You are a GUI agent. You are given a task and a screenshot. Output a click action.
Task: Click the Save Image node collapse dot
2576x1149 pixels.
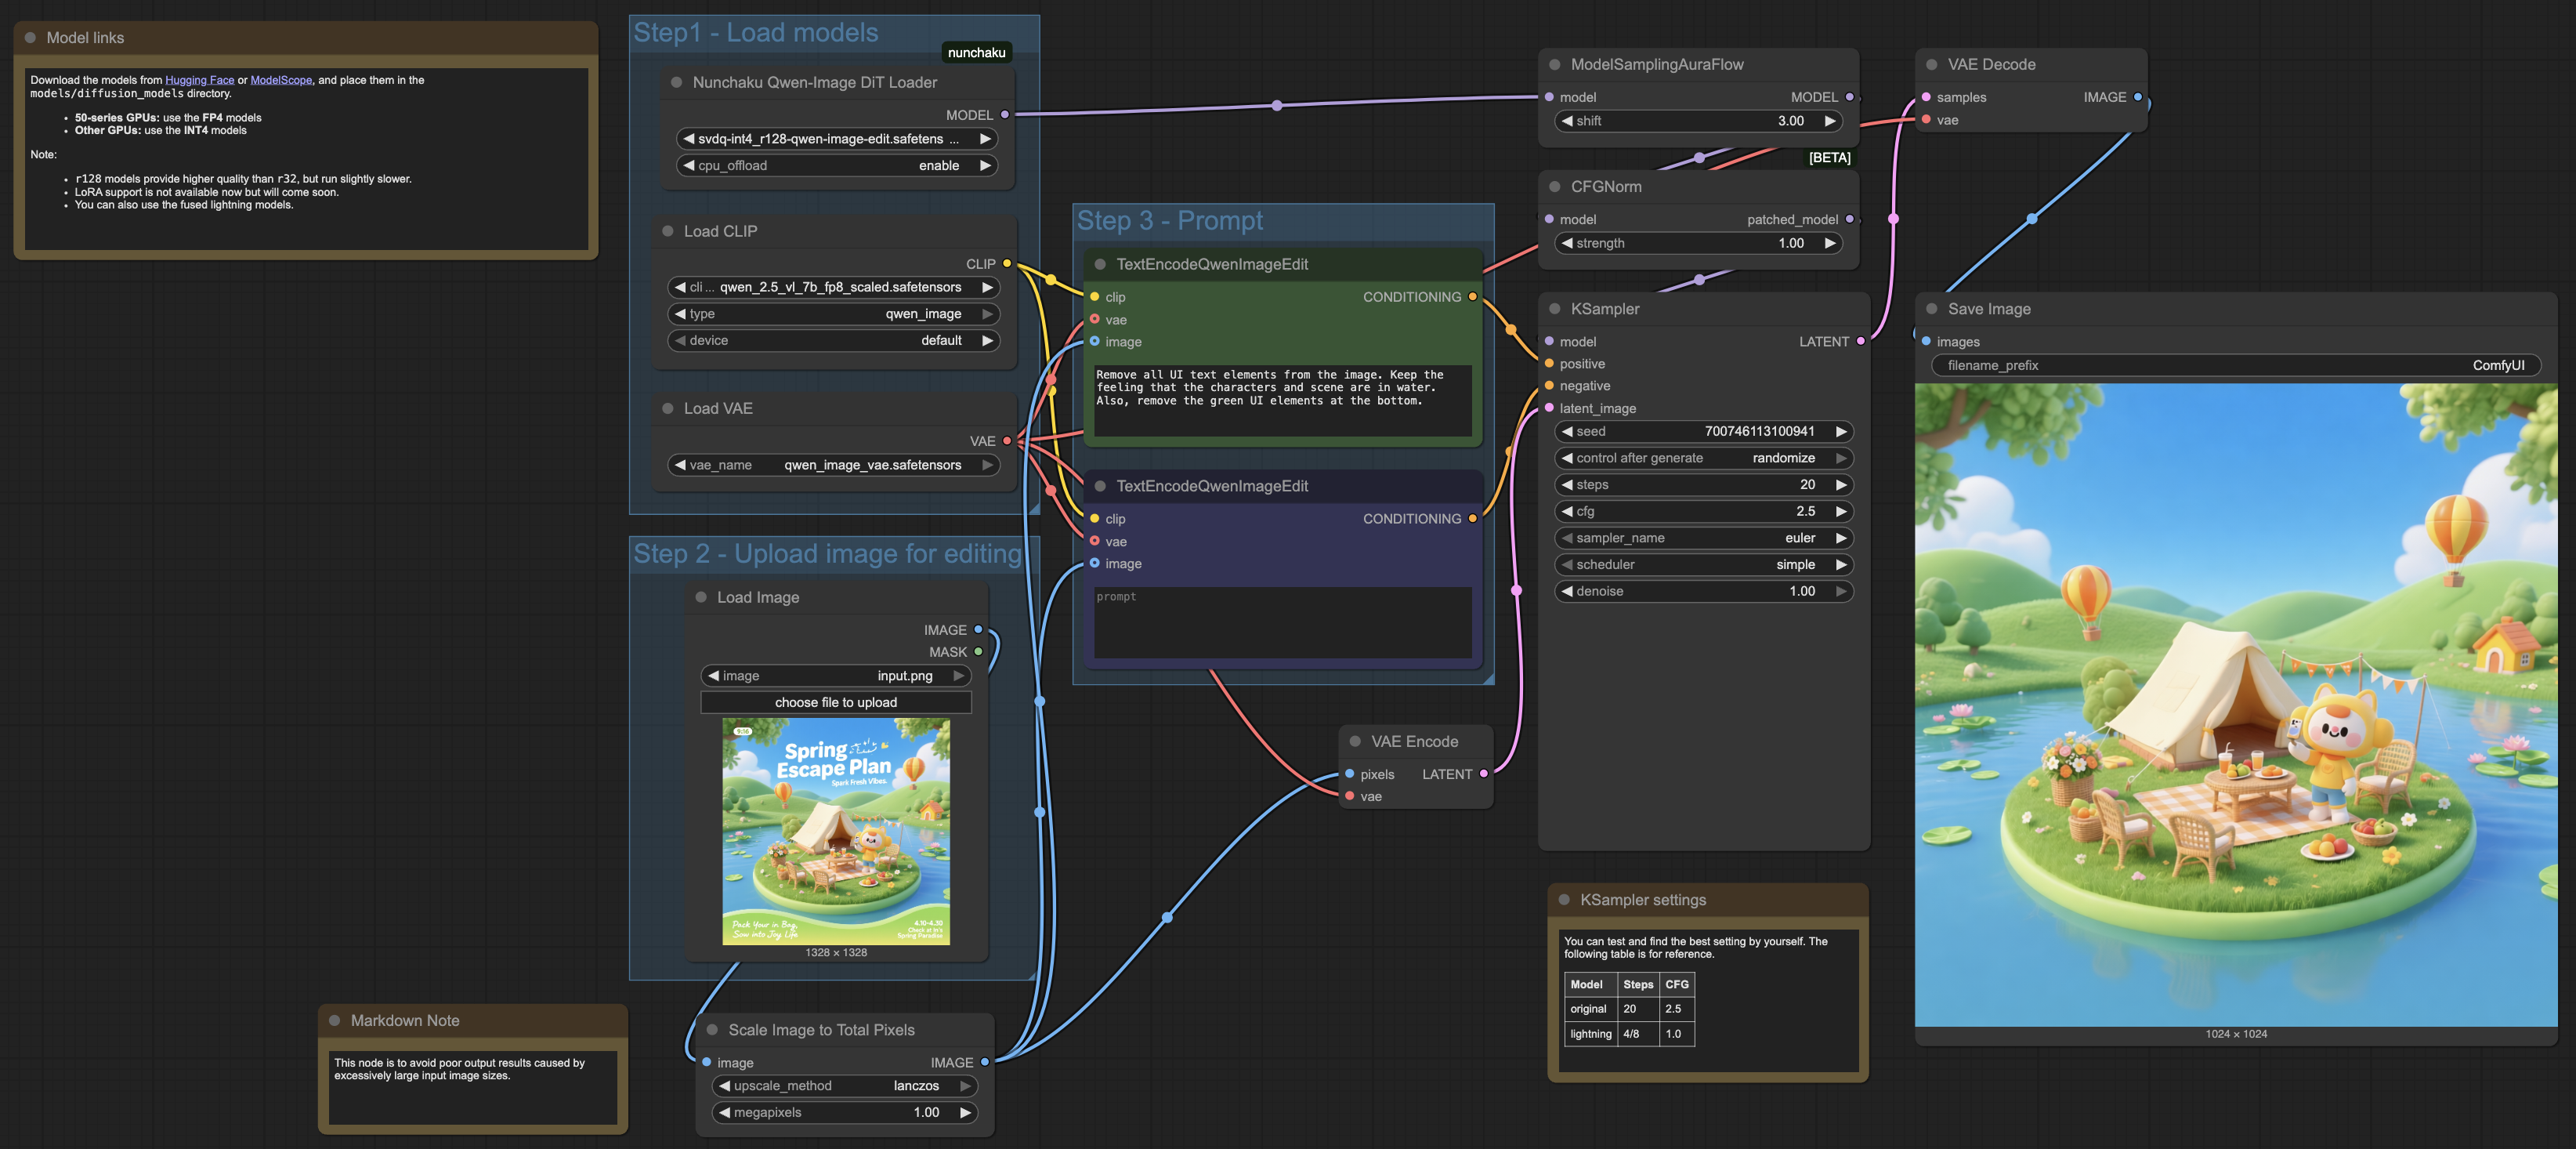(1931, 309)
